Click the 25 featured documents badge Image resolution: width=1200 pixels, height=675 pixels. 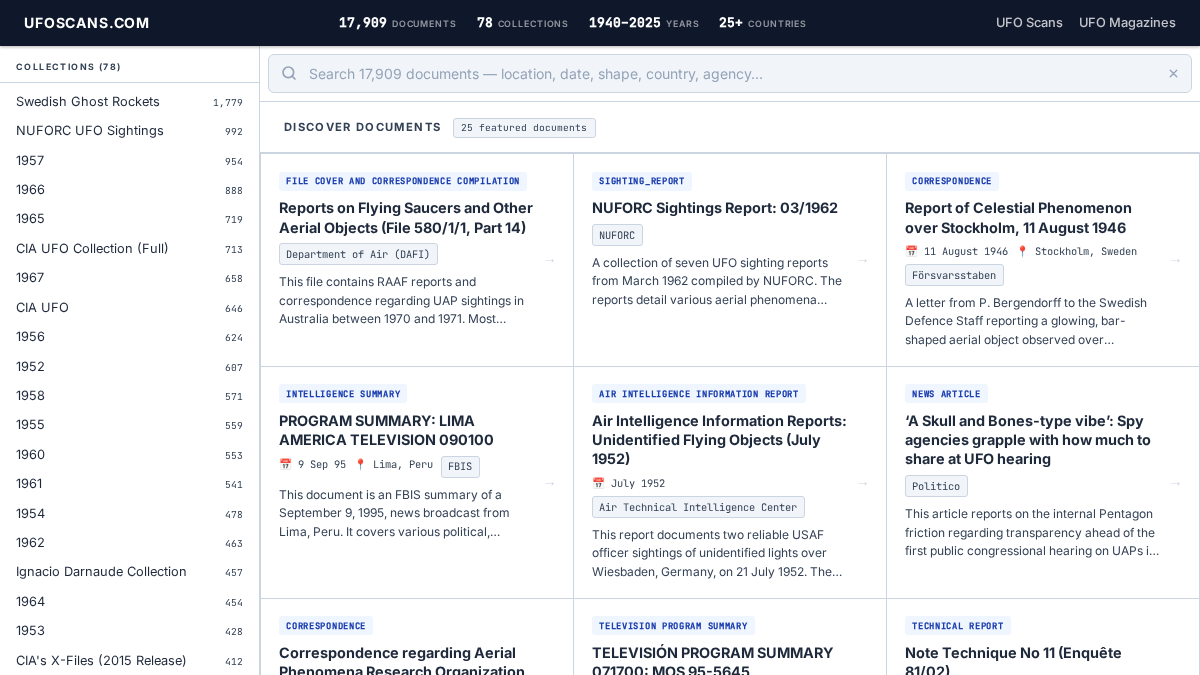[524, 128]
